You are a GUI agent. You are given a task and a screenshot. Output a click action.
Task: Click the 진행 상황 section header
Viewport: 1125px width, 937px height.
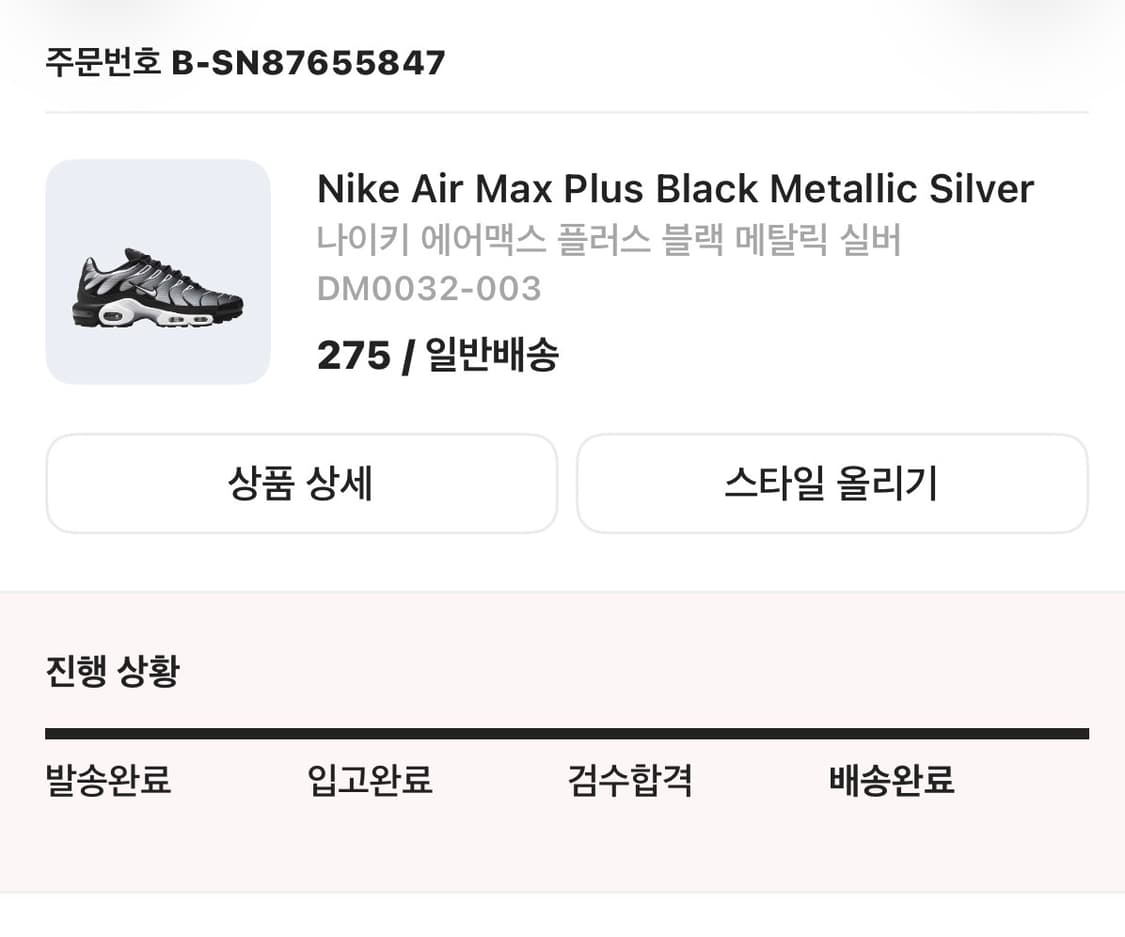111,671
